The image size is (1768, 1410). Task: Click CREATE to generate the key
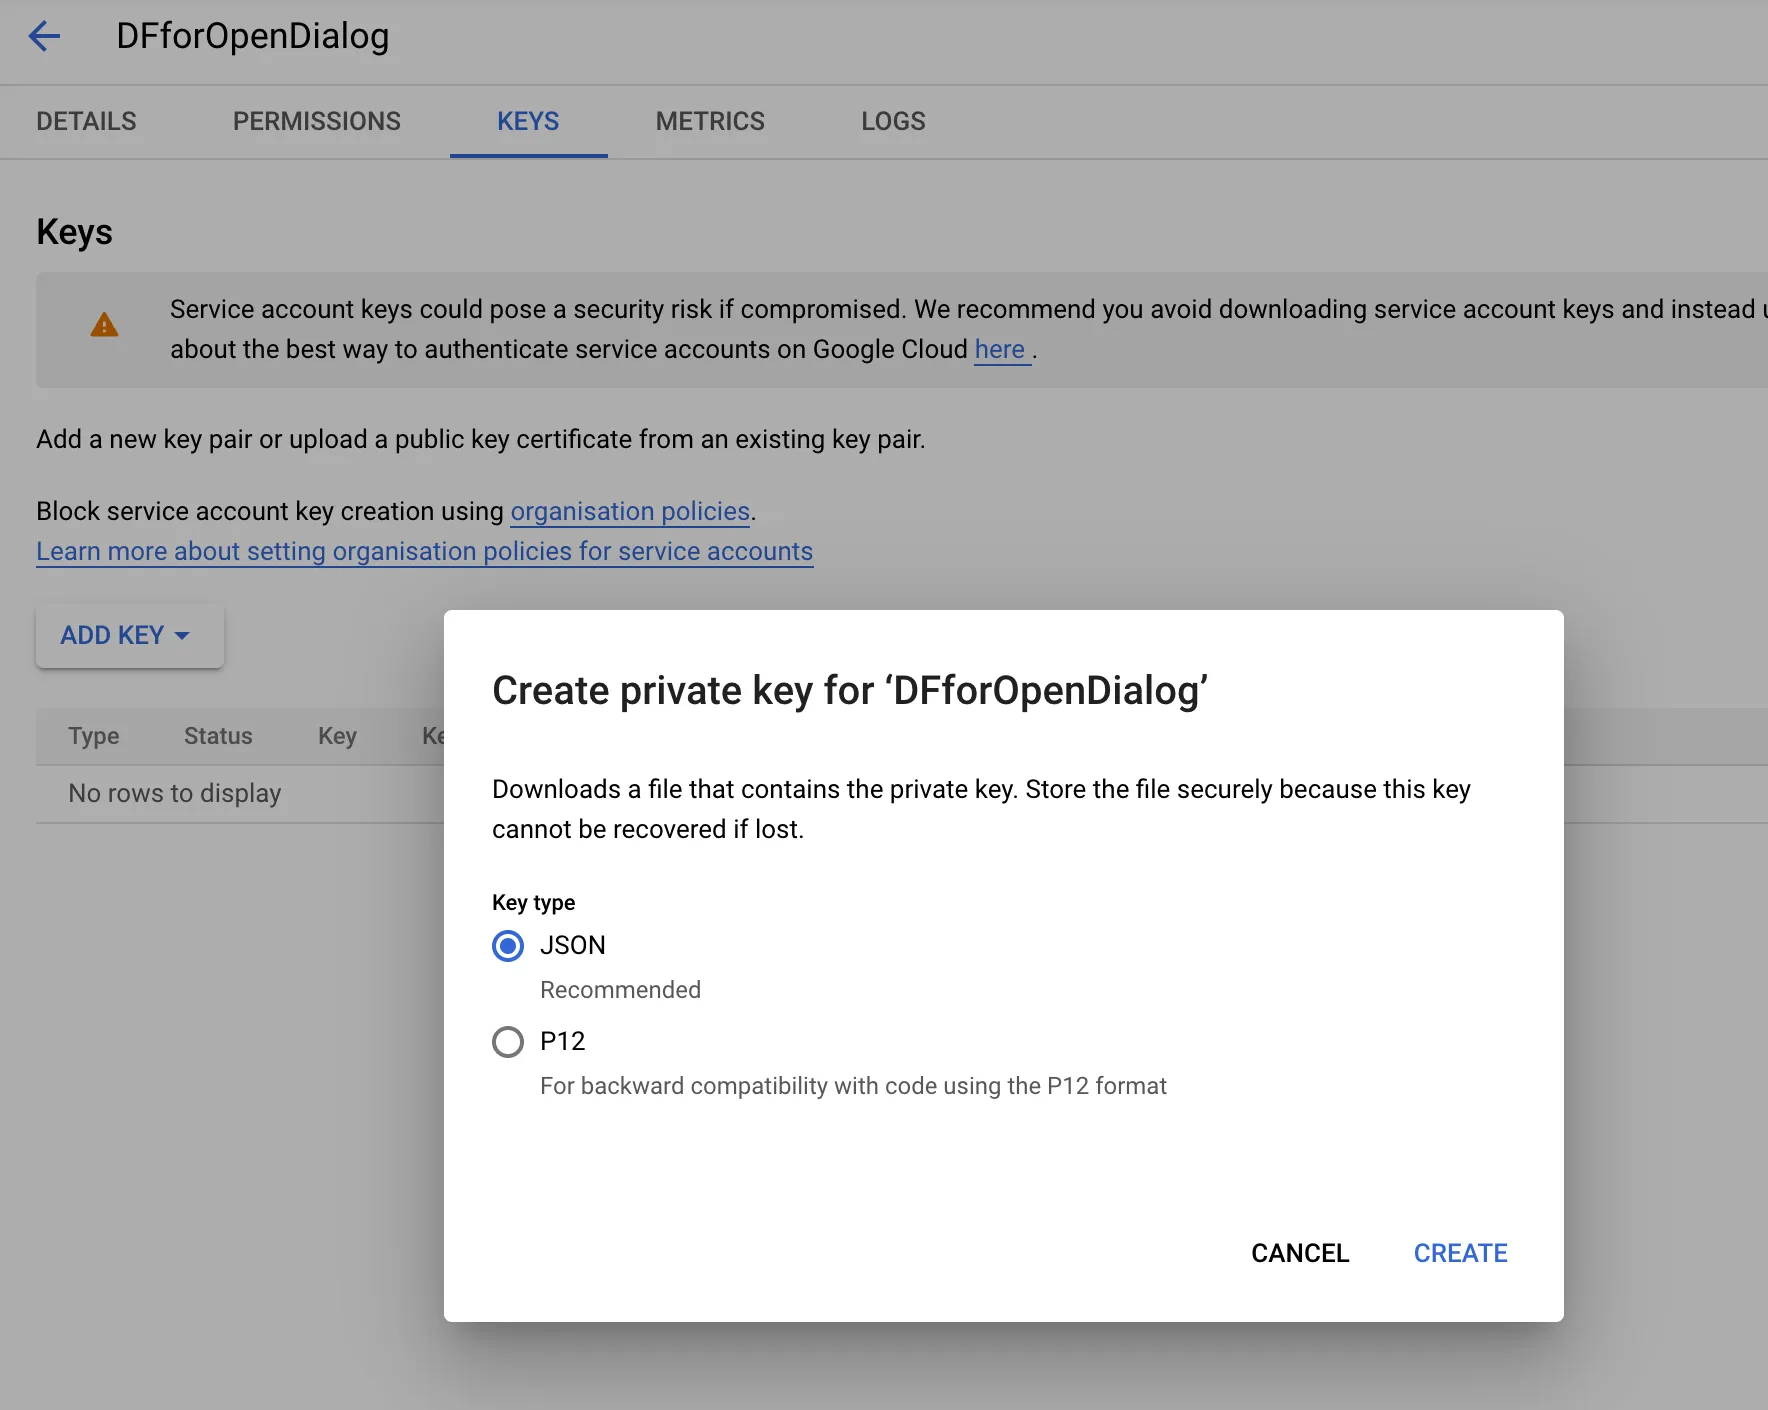[x=1460, y=1253]
